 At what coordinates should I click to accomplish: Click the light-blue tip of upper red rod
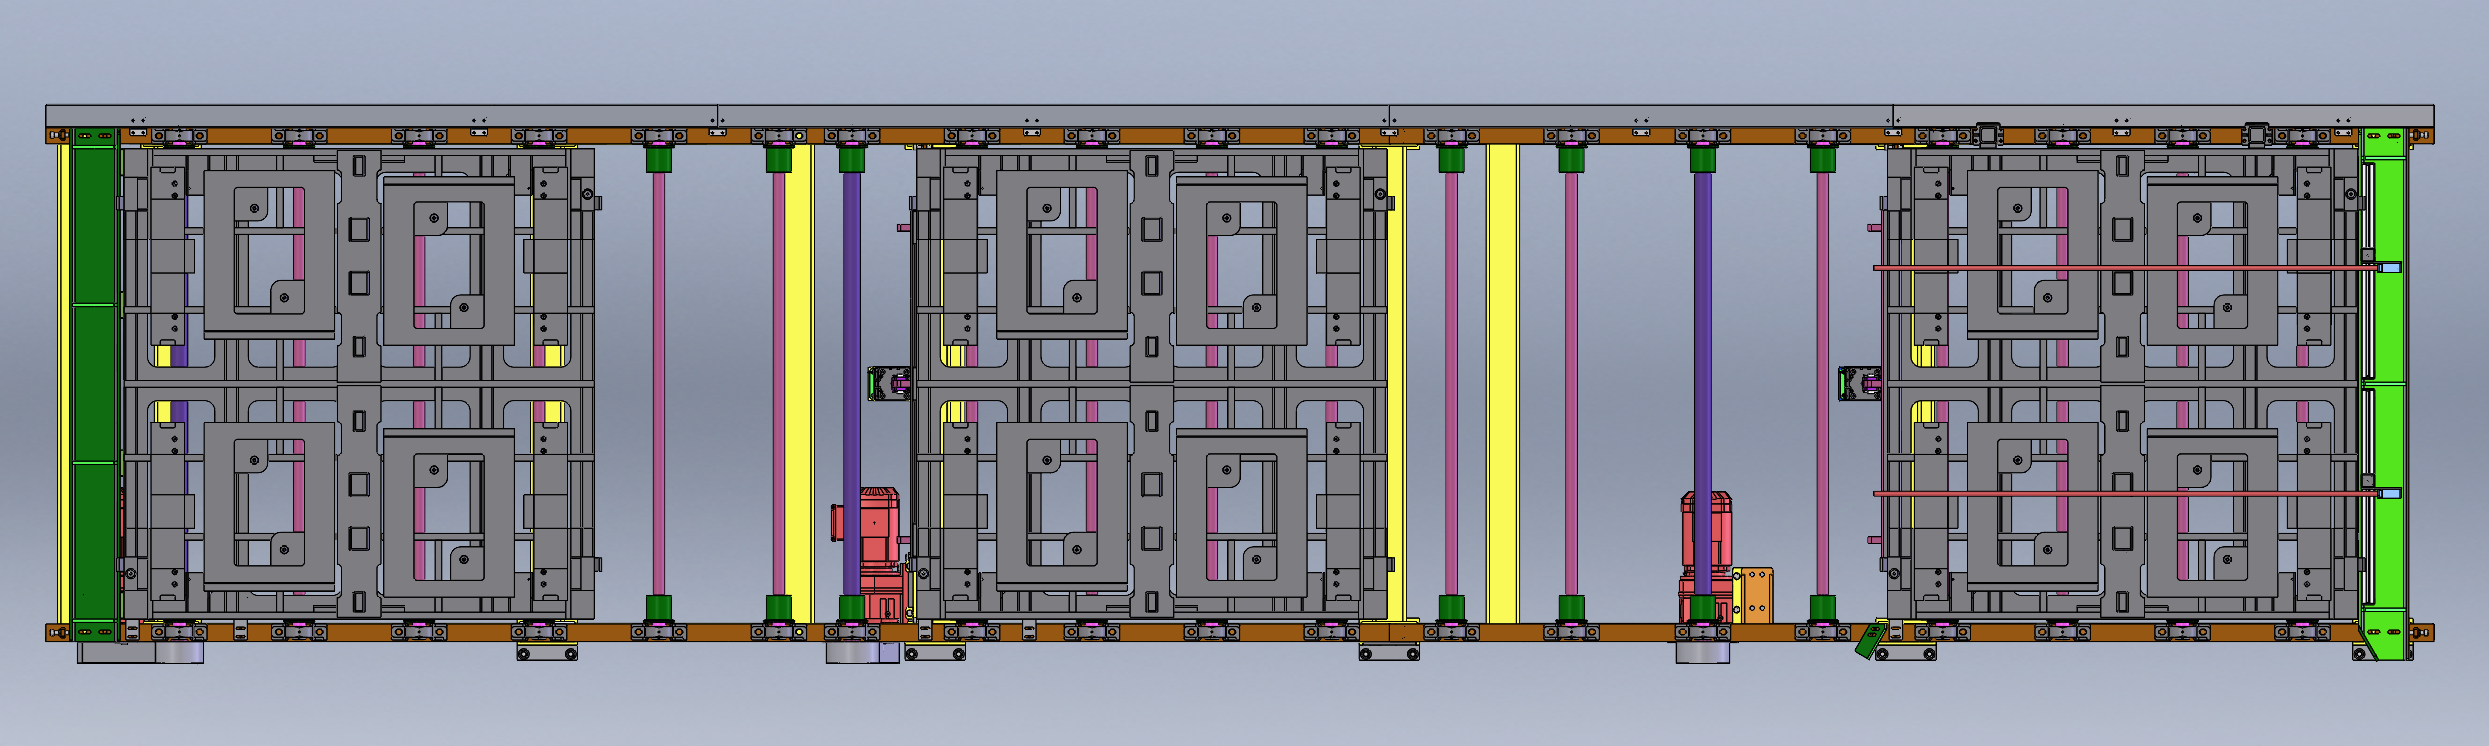click(x=2389, y=267)
